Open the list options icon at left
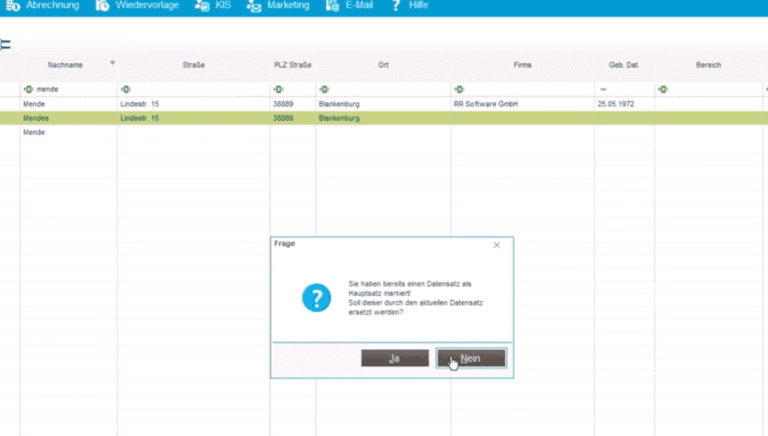Viewport: 768px width, 436px height. point(5,45)
